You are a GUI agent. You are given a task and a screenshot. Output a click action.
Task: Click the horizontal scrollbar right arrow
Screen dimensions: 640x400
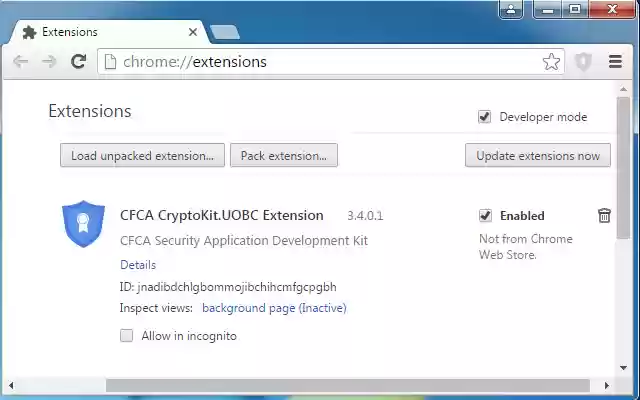[607, 385]
